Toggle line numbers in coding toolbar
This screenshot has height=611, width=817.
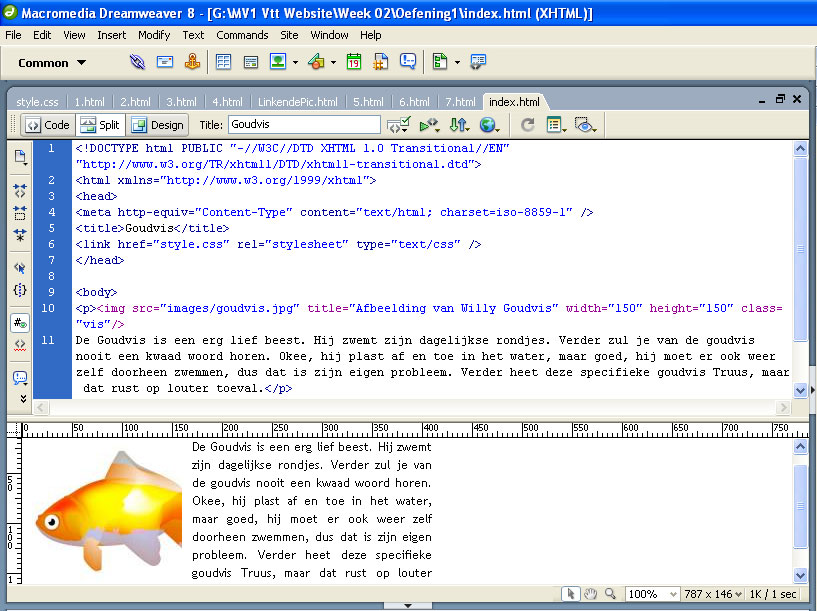tap(19, 323)
